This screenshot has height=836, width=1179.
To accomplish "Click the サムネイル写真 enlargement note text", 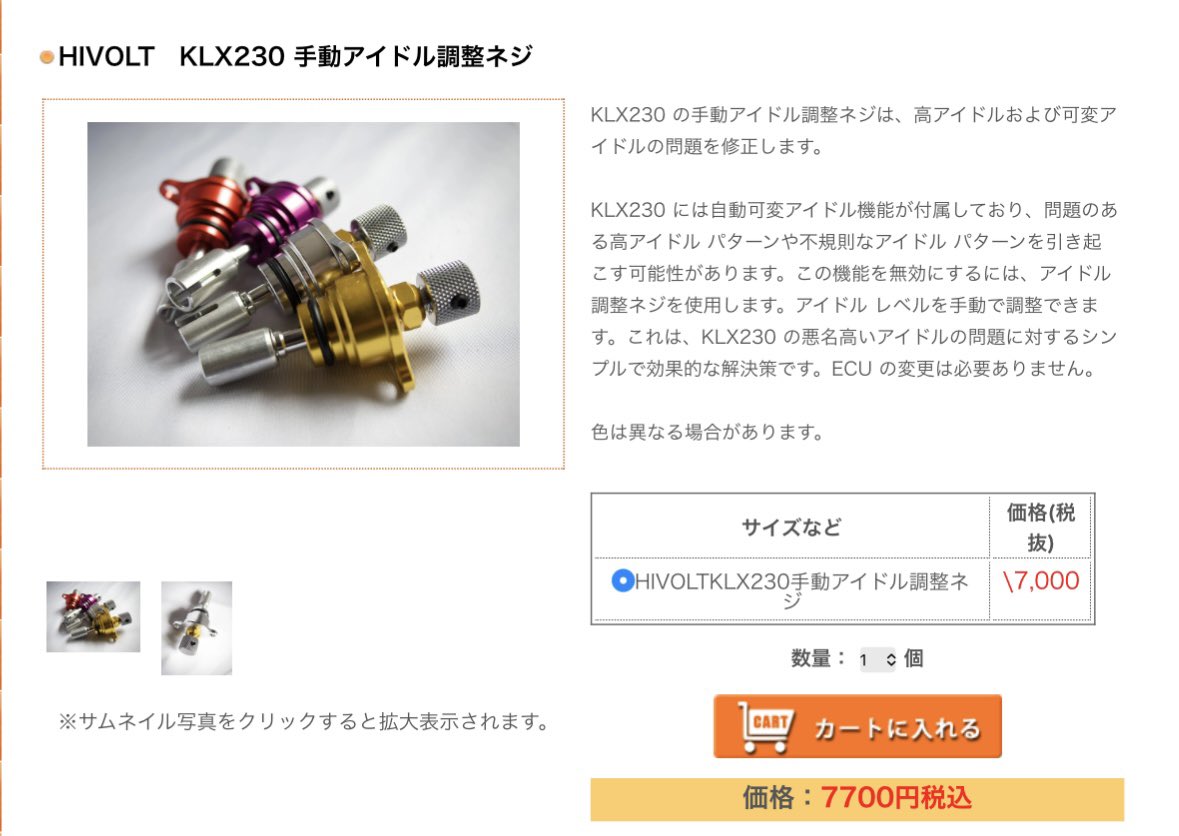I will click(x=304, y=722).
